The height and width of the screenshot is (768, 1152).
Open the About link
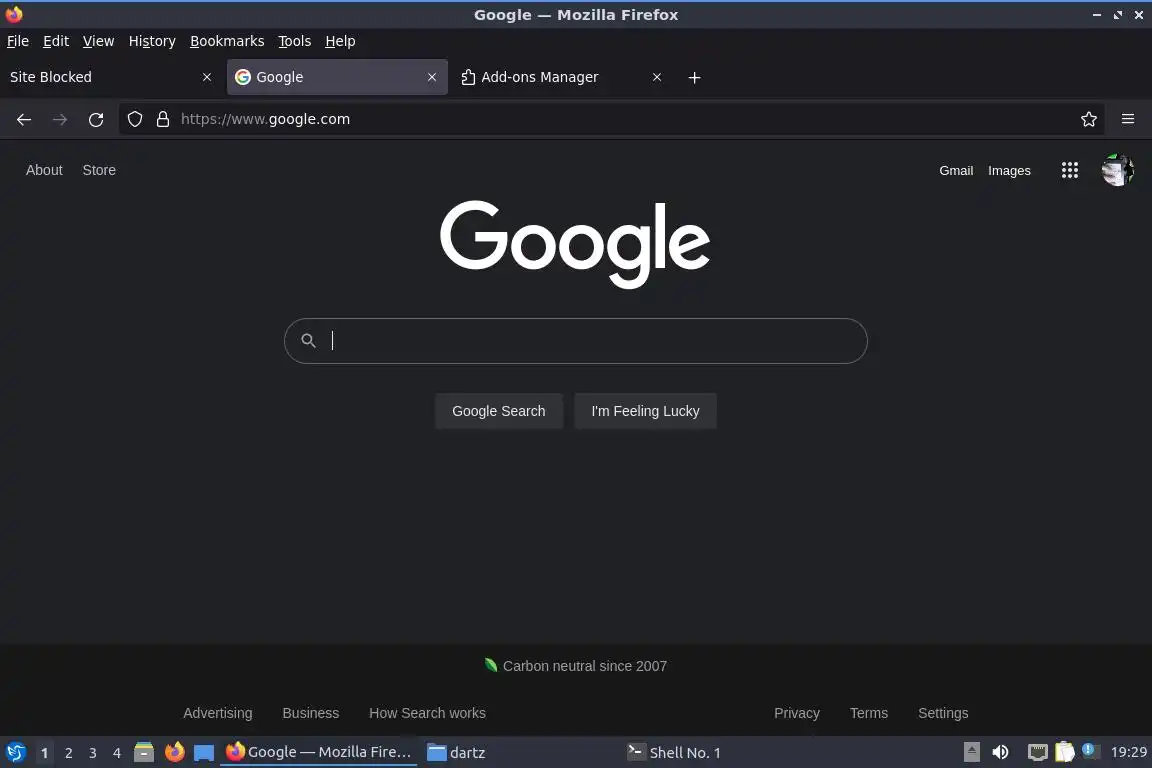click(44, 170)
